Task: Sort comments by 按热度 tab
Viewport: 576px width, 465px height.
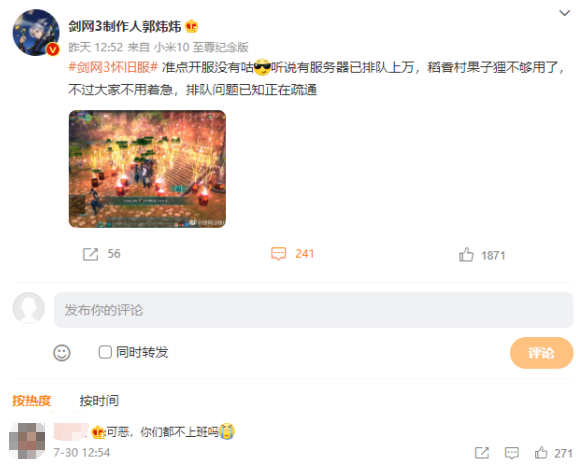Action: (x=32, y=401)
